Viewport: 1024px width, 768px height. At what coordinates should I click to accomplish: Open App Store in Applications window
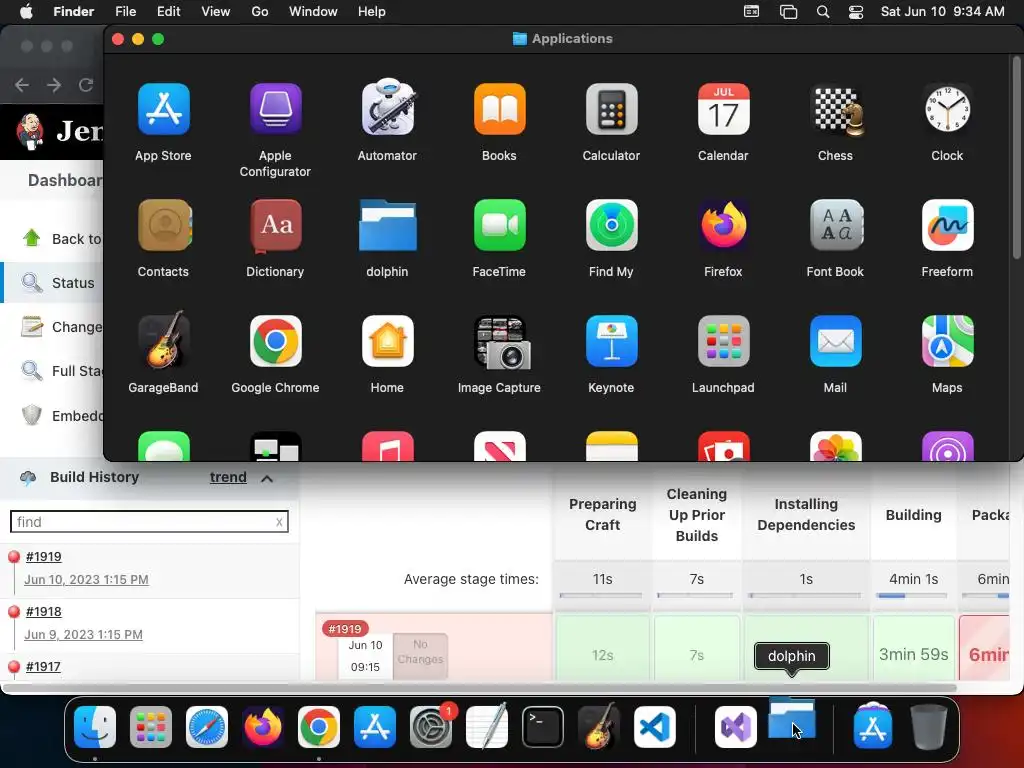163,109
